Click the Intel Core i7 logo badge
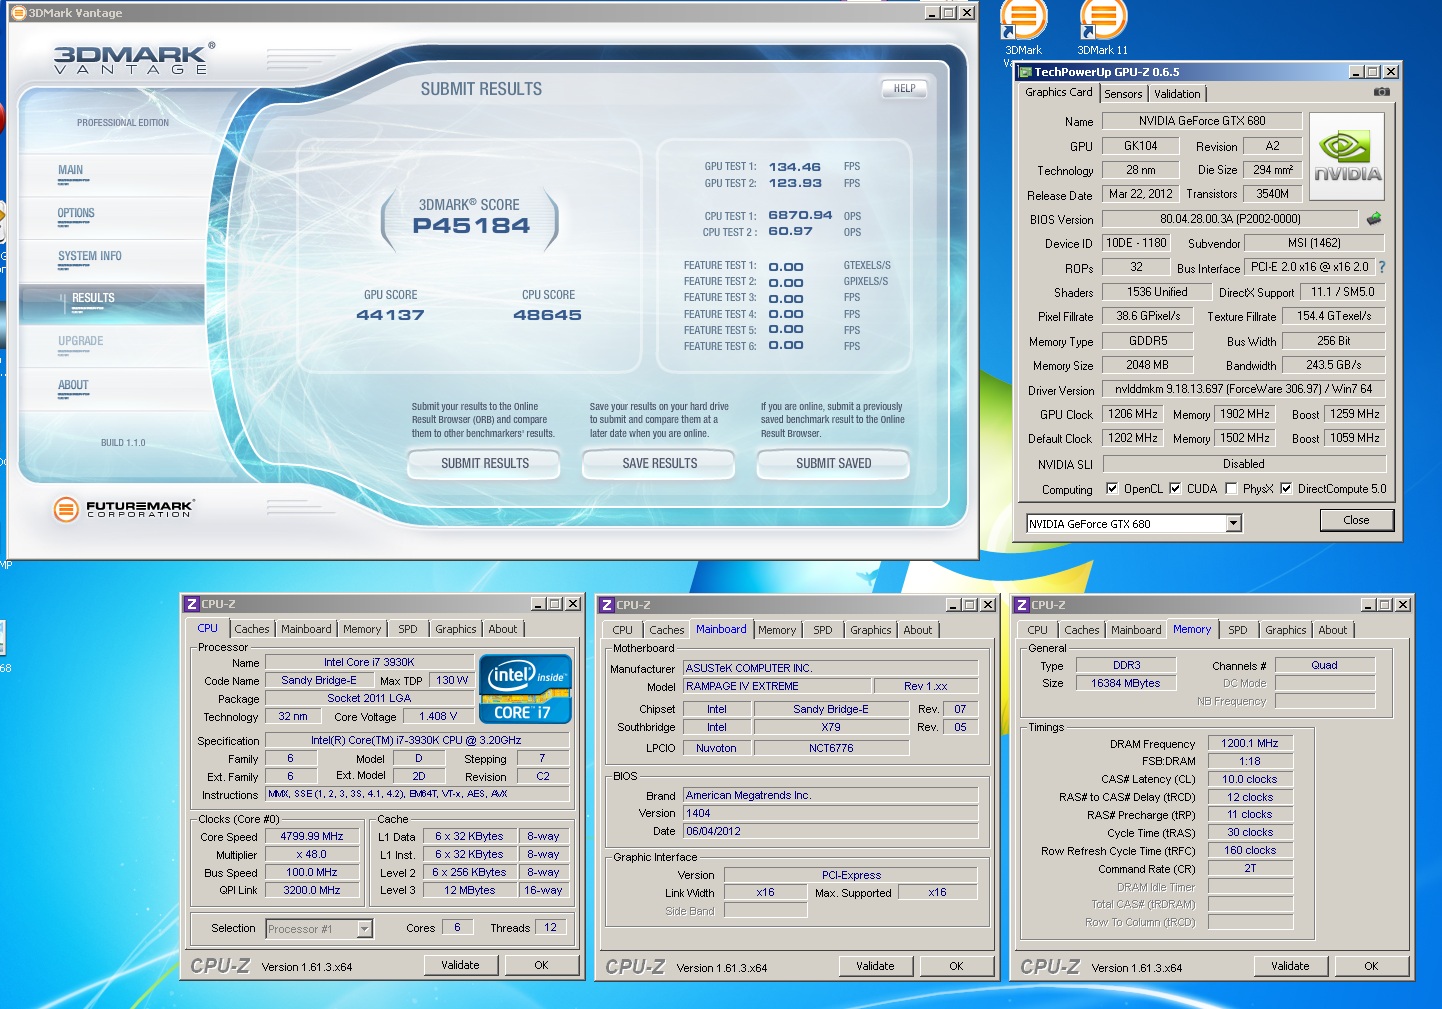The height and width of the screenshot is (1009, 1442). point(525,688)
